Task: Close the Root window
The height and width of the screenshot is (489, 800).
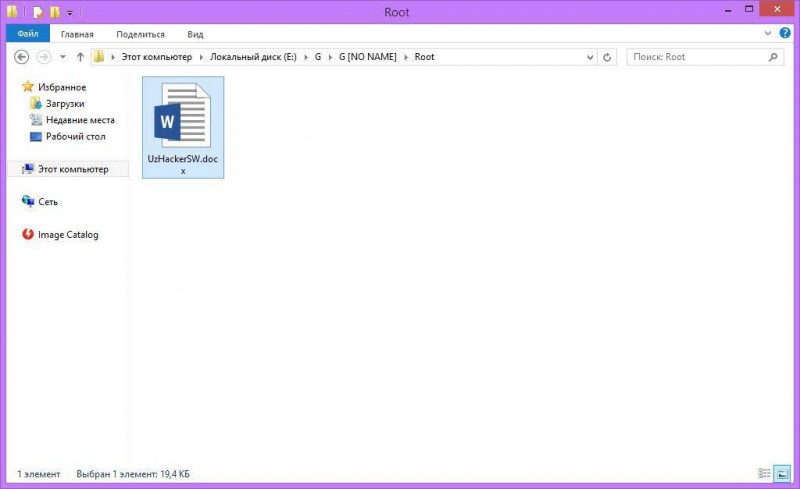Action: [778, 9]
